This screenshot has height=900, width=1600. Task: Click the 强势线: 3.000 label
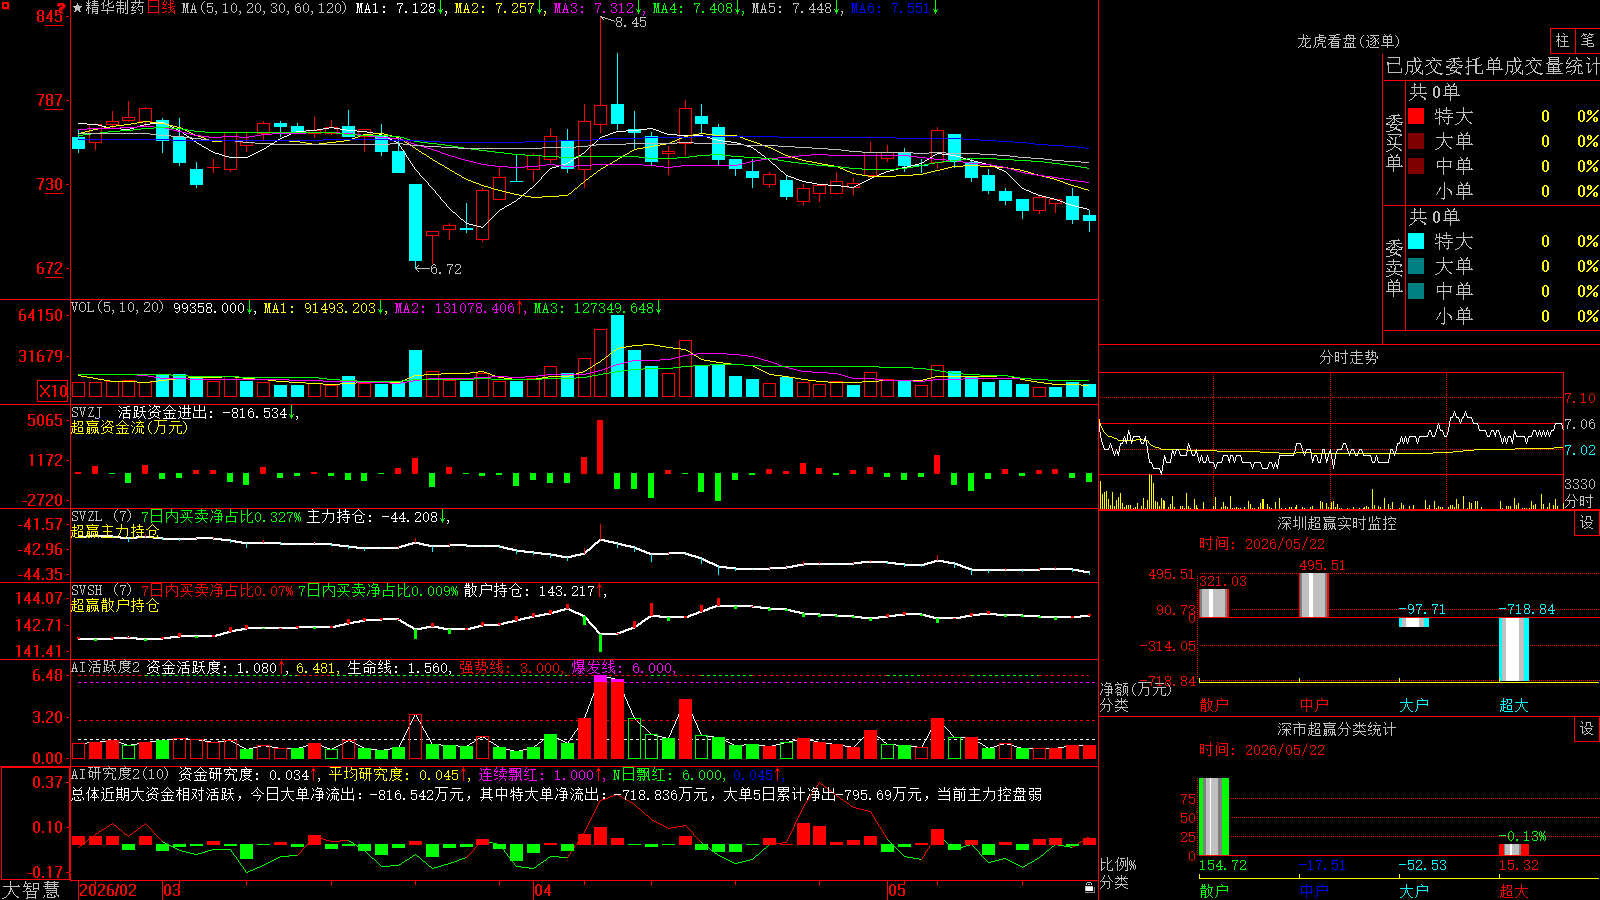pos(510,668)
